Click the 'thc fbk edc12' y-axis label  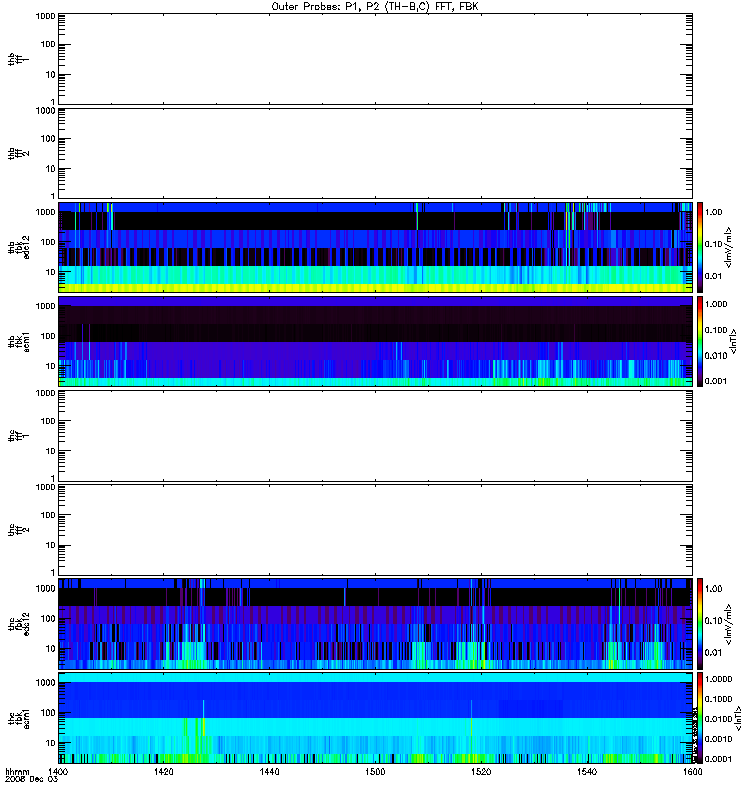coord(19,625)
